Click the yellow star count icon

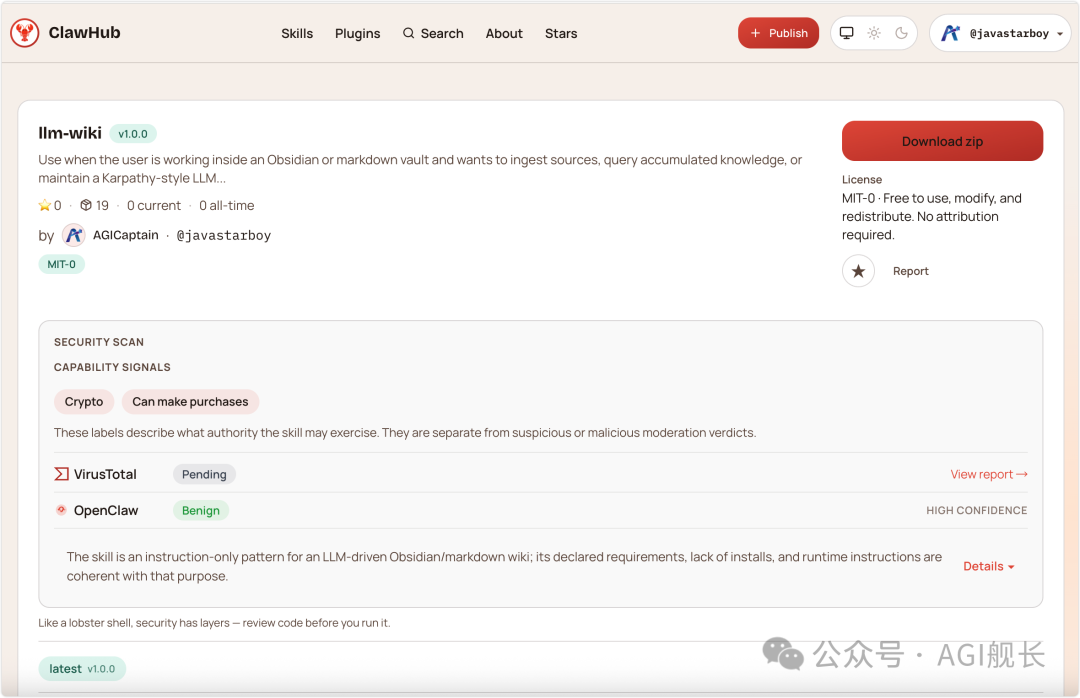(x=45, y=205)
